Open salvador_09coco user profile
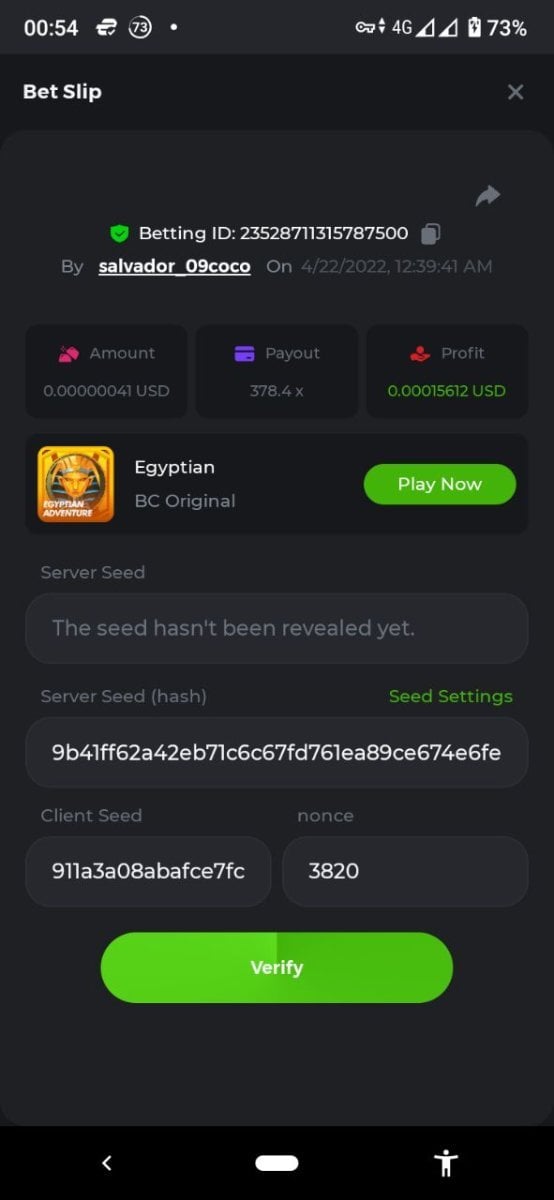The image size is (554, 1200). pyautogui.click(x=174, y=267)
